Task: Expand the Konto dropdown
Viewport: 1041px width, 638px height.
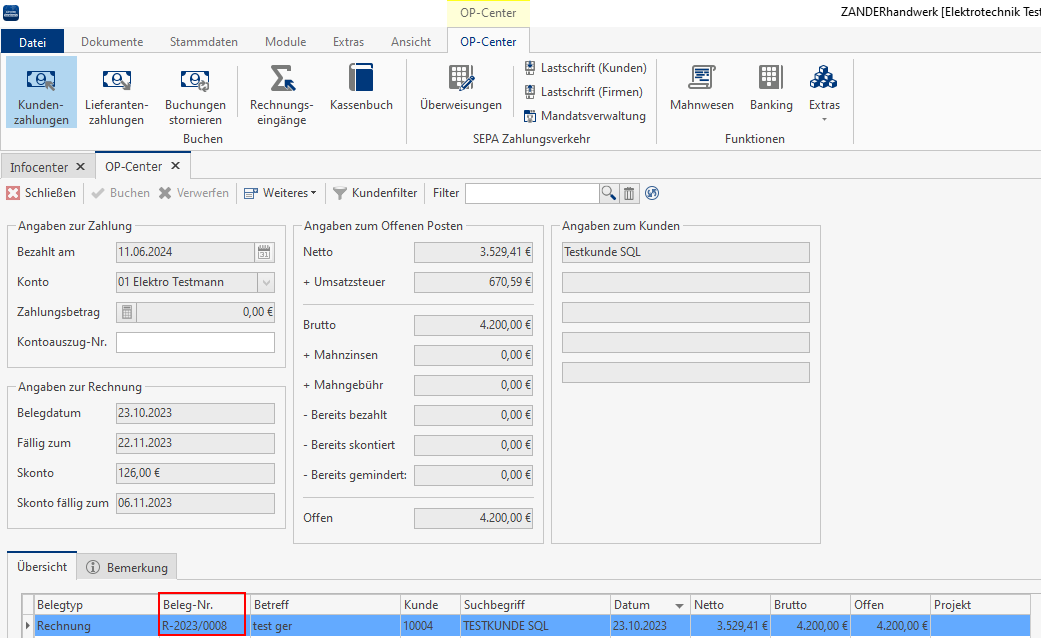Action: pos(265,282)
